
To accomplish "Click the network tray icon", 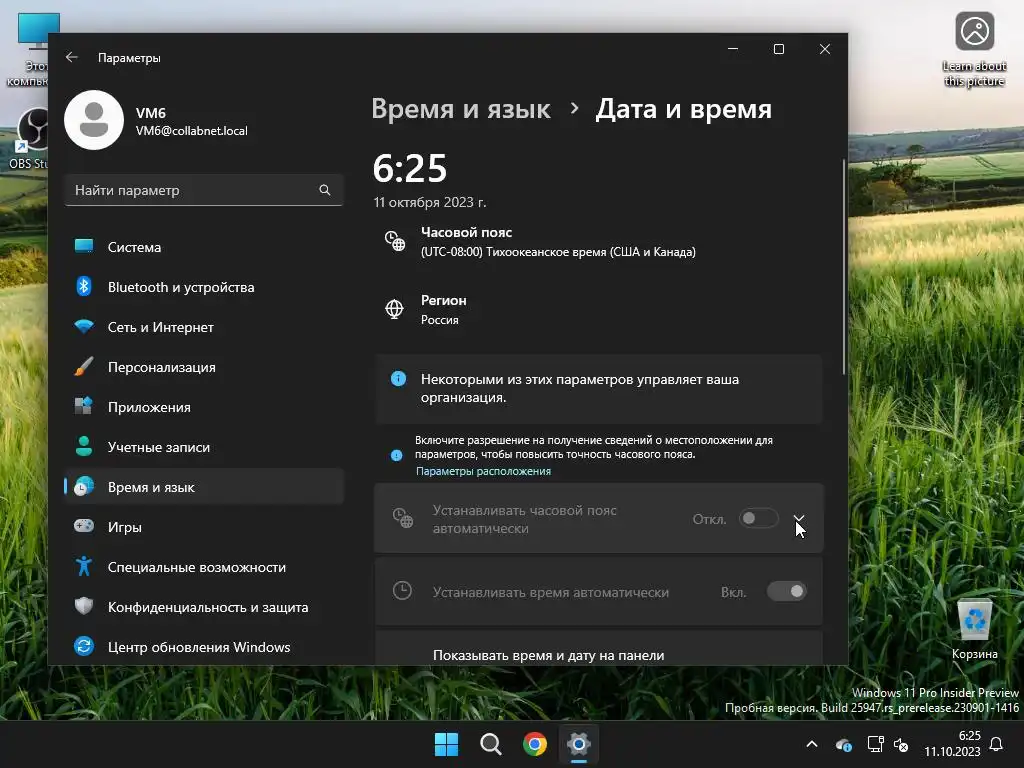I will (x=875, y=744).
